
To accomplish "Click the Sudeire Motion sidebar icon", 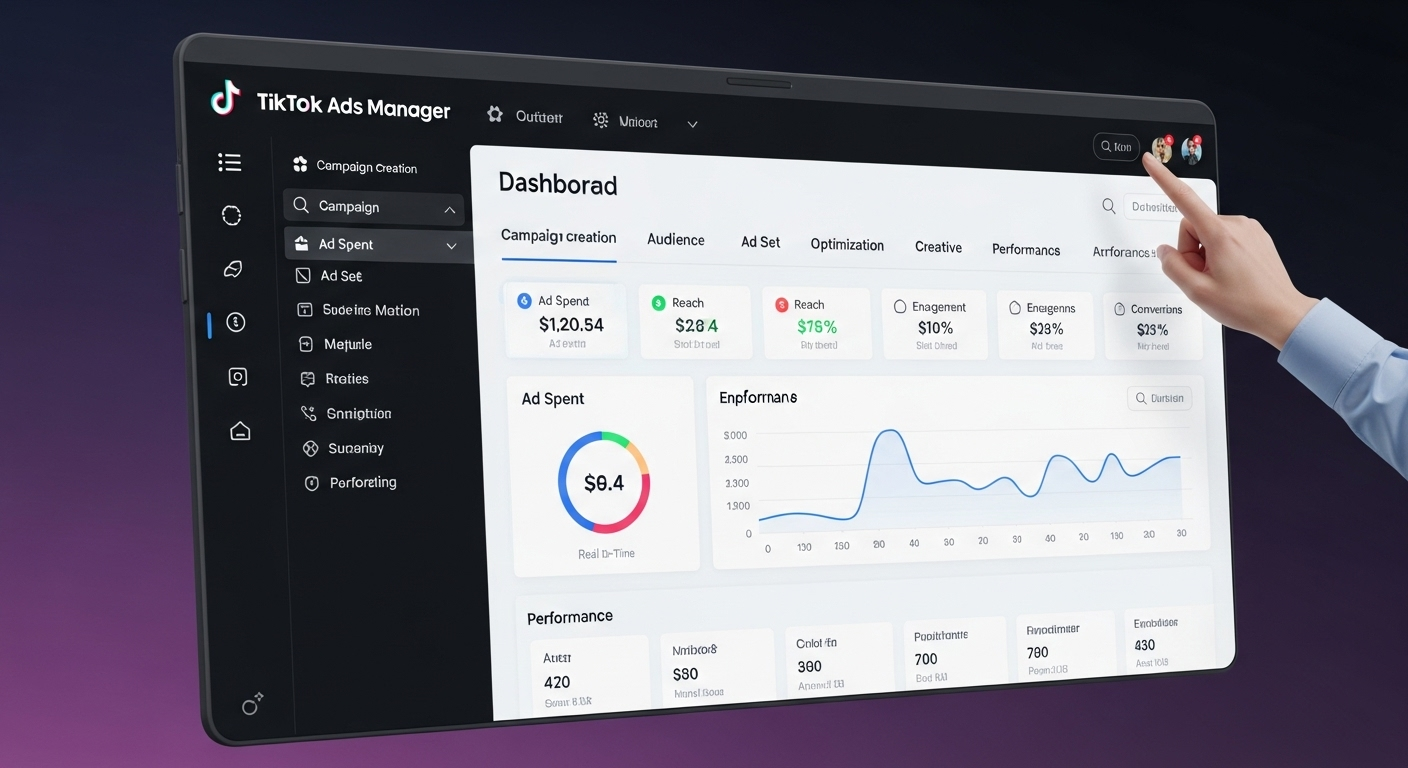I will (x=305, y=310).
